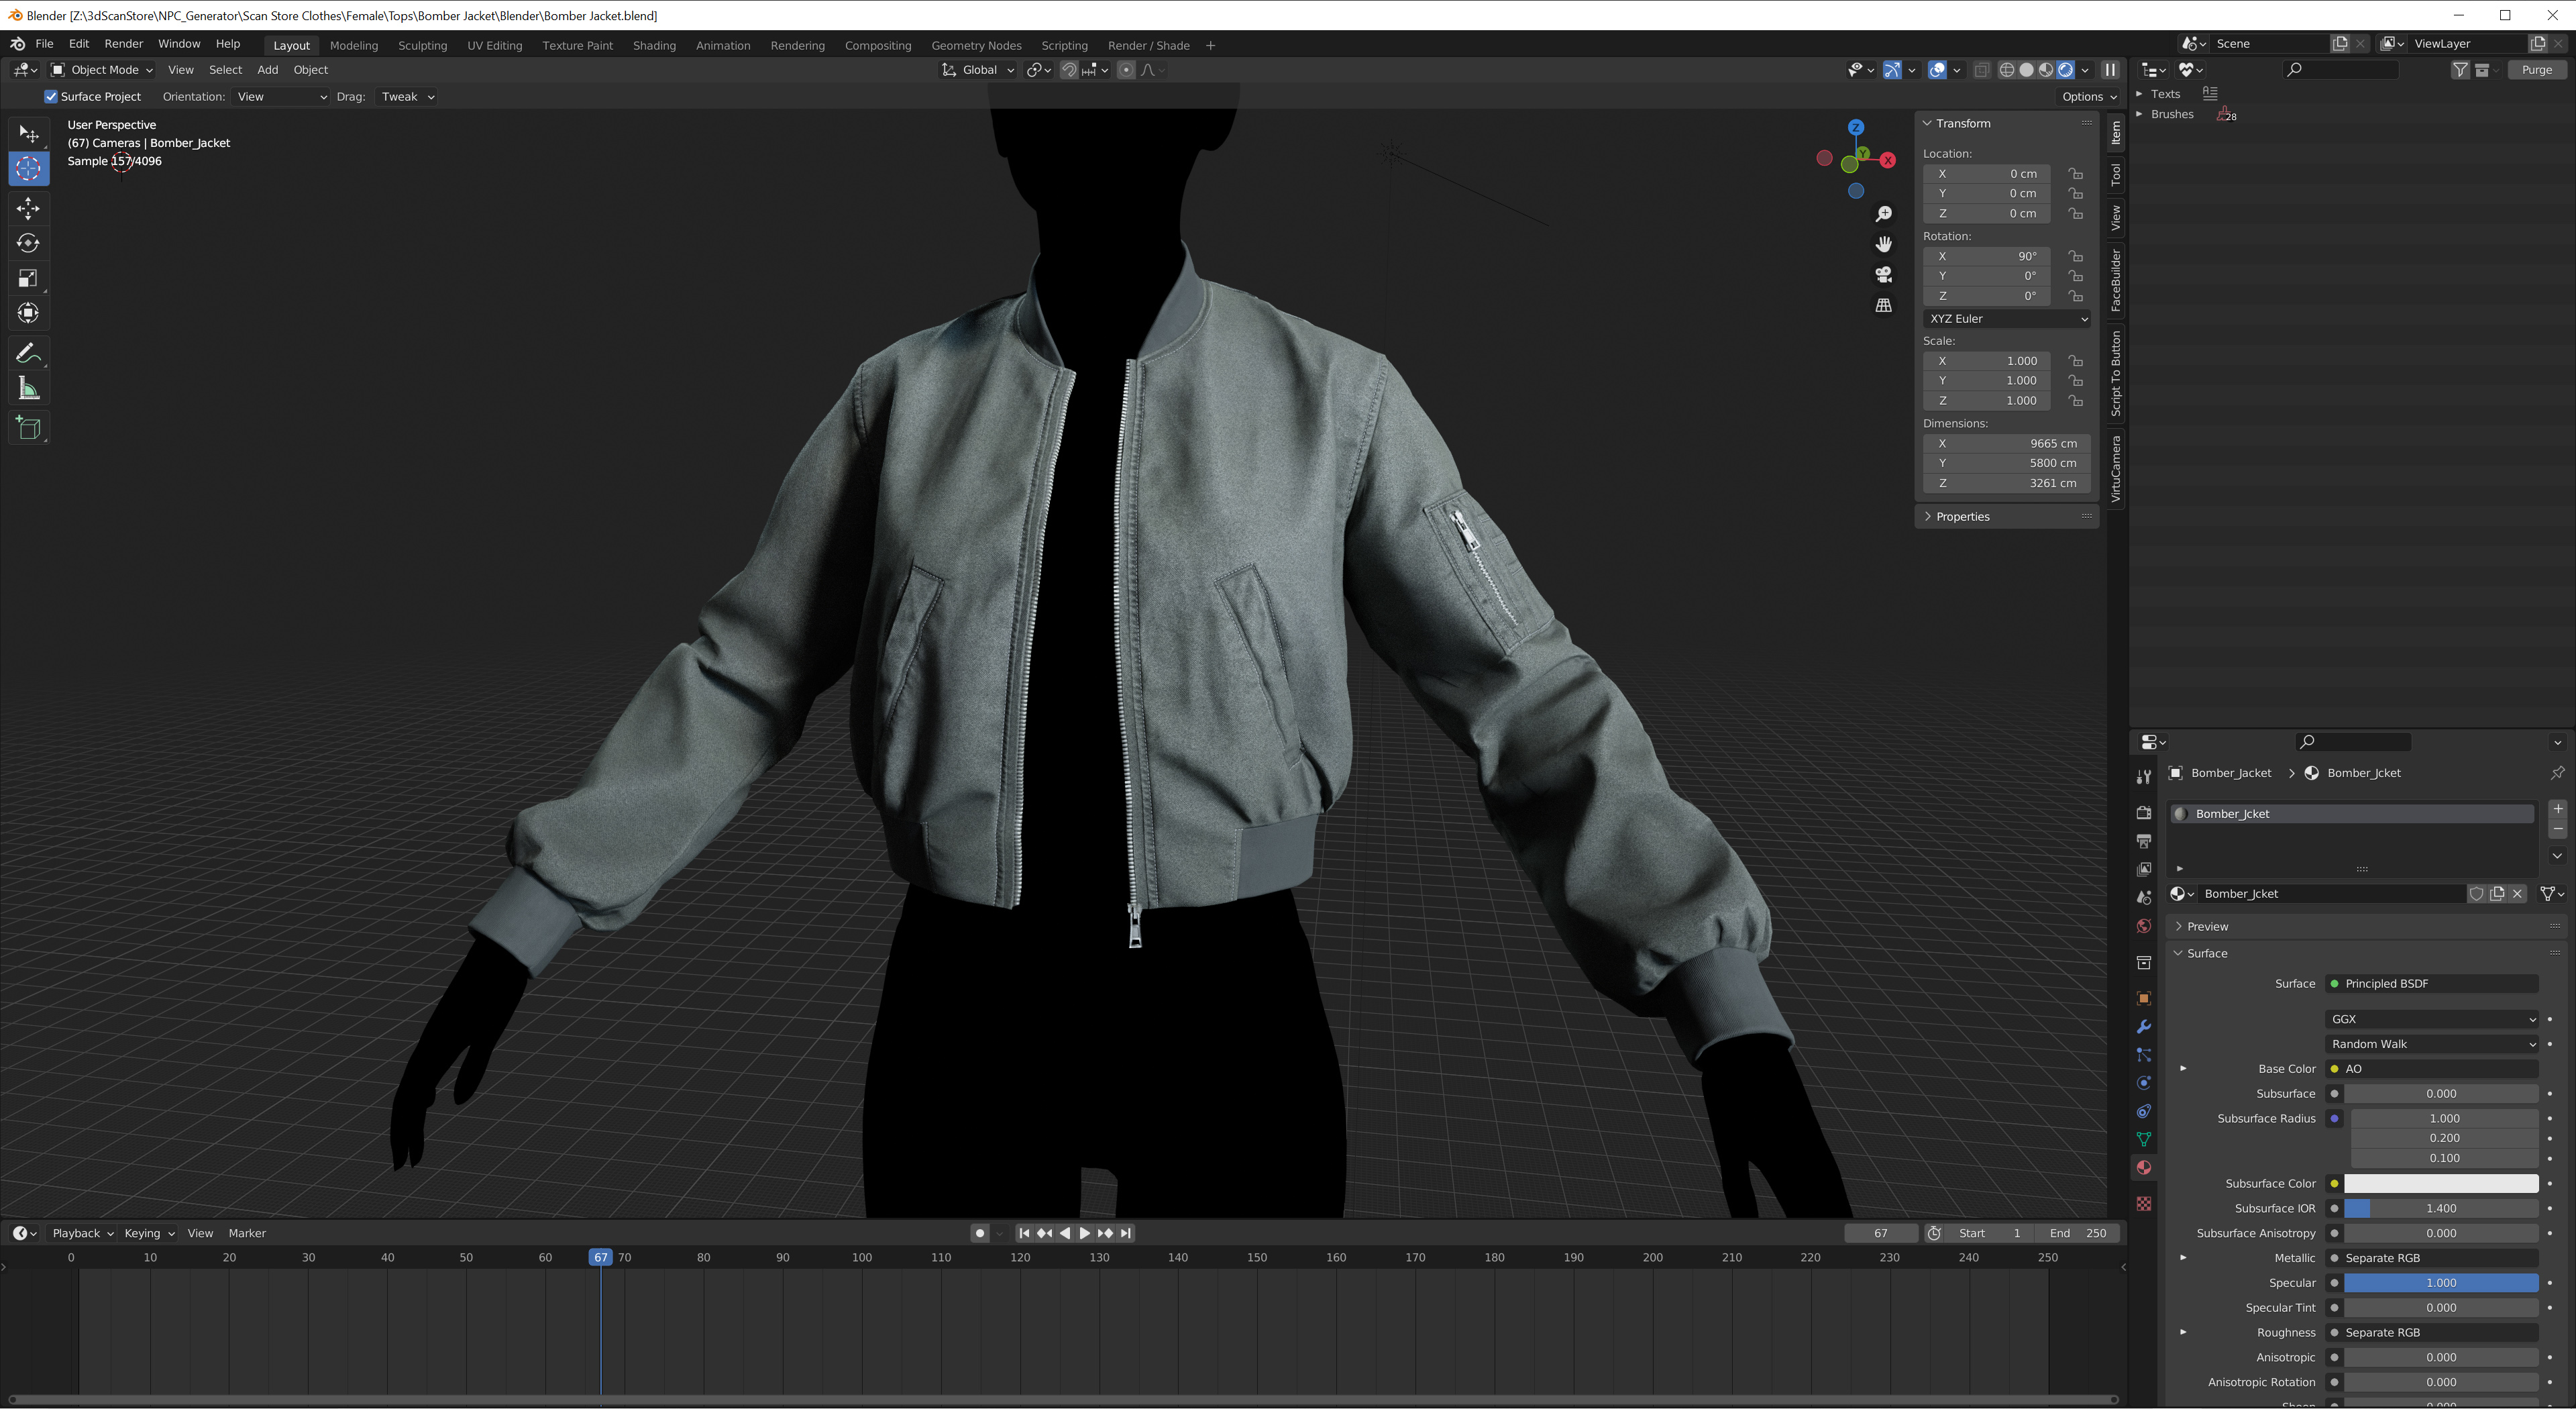Activate the Measure tool
The width and height of the screenshot is (2576, 1409).
coord(28,388)
